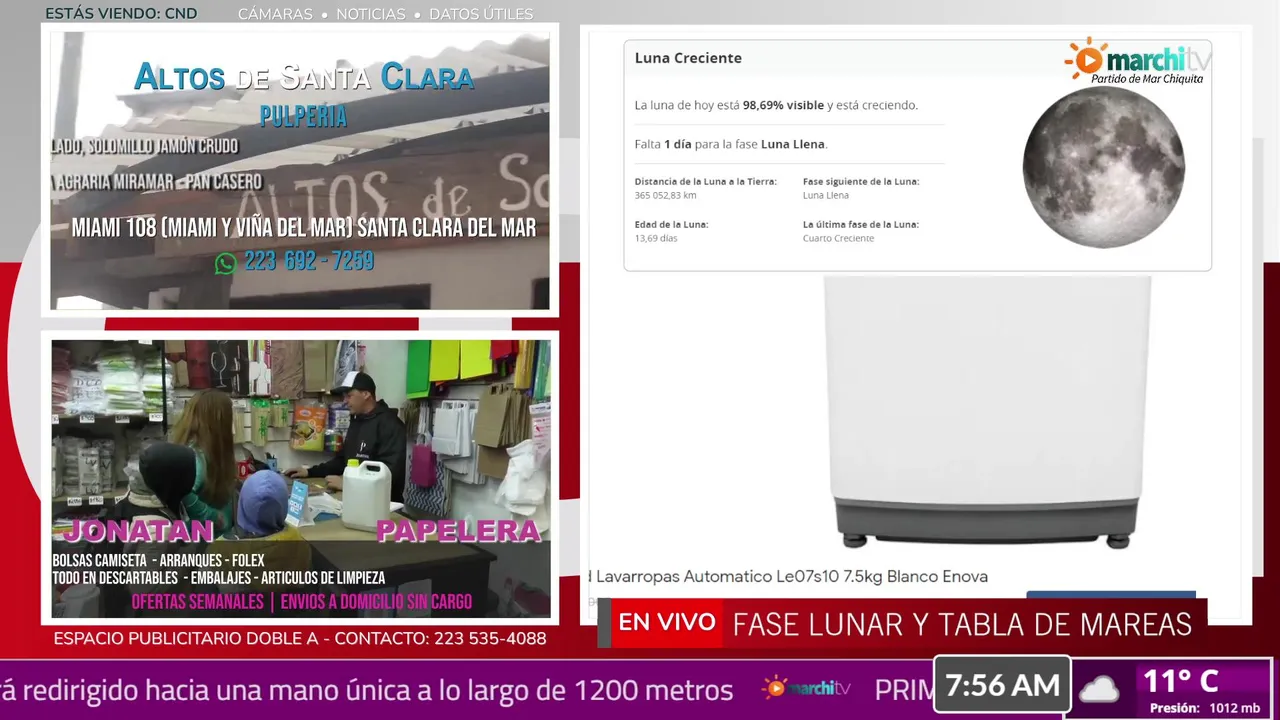Click the WhatsApp icon beside 223 692-7259
This screenshot has width=1280, height=720.
coord(226,263)
